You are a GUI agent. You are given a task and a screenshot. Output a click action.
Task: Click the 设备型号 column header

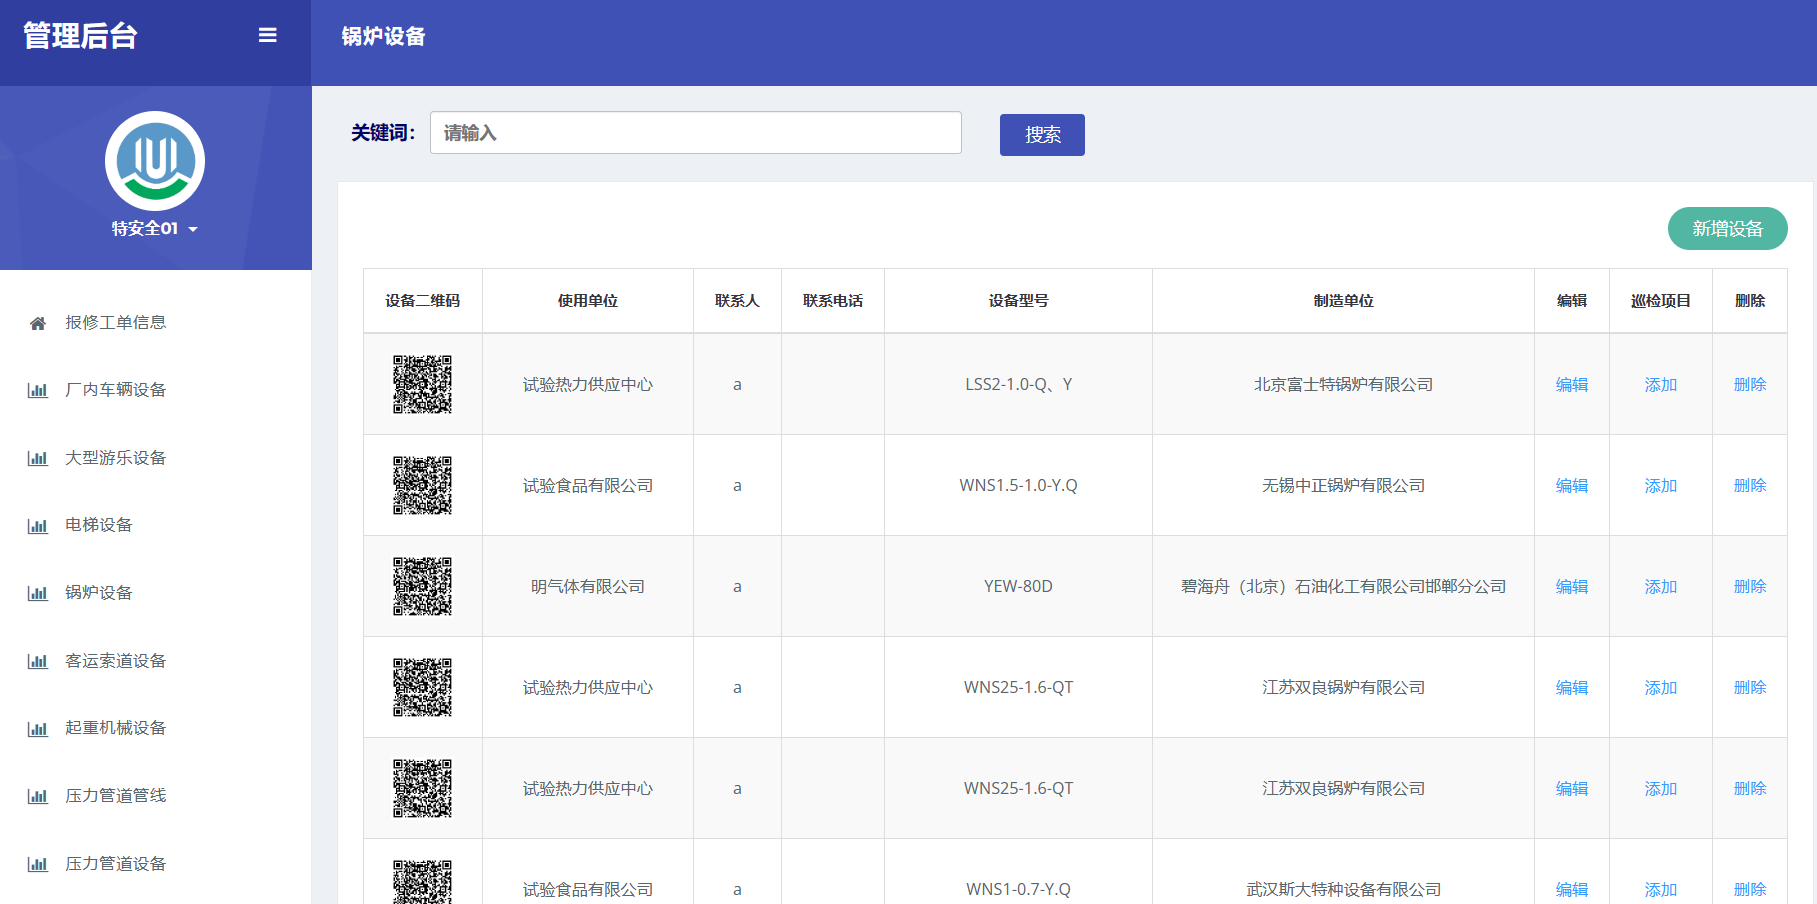1018,300
